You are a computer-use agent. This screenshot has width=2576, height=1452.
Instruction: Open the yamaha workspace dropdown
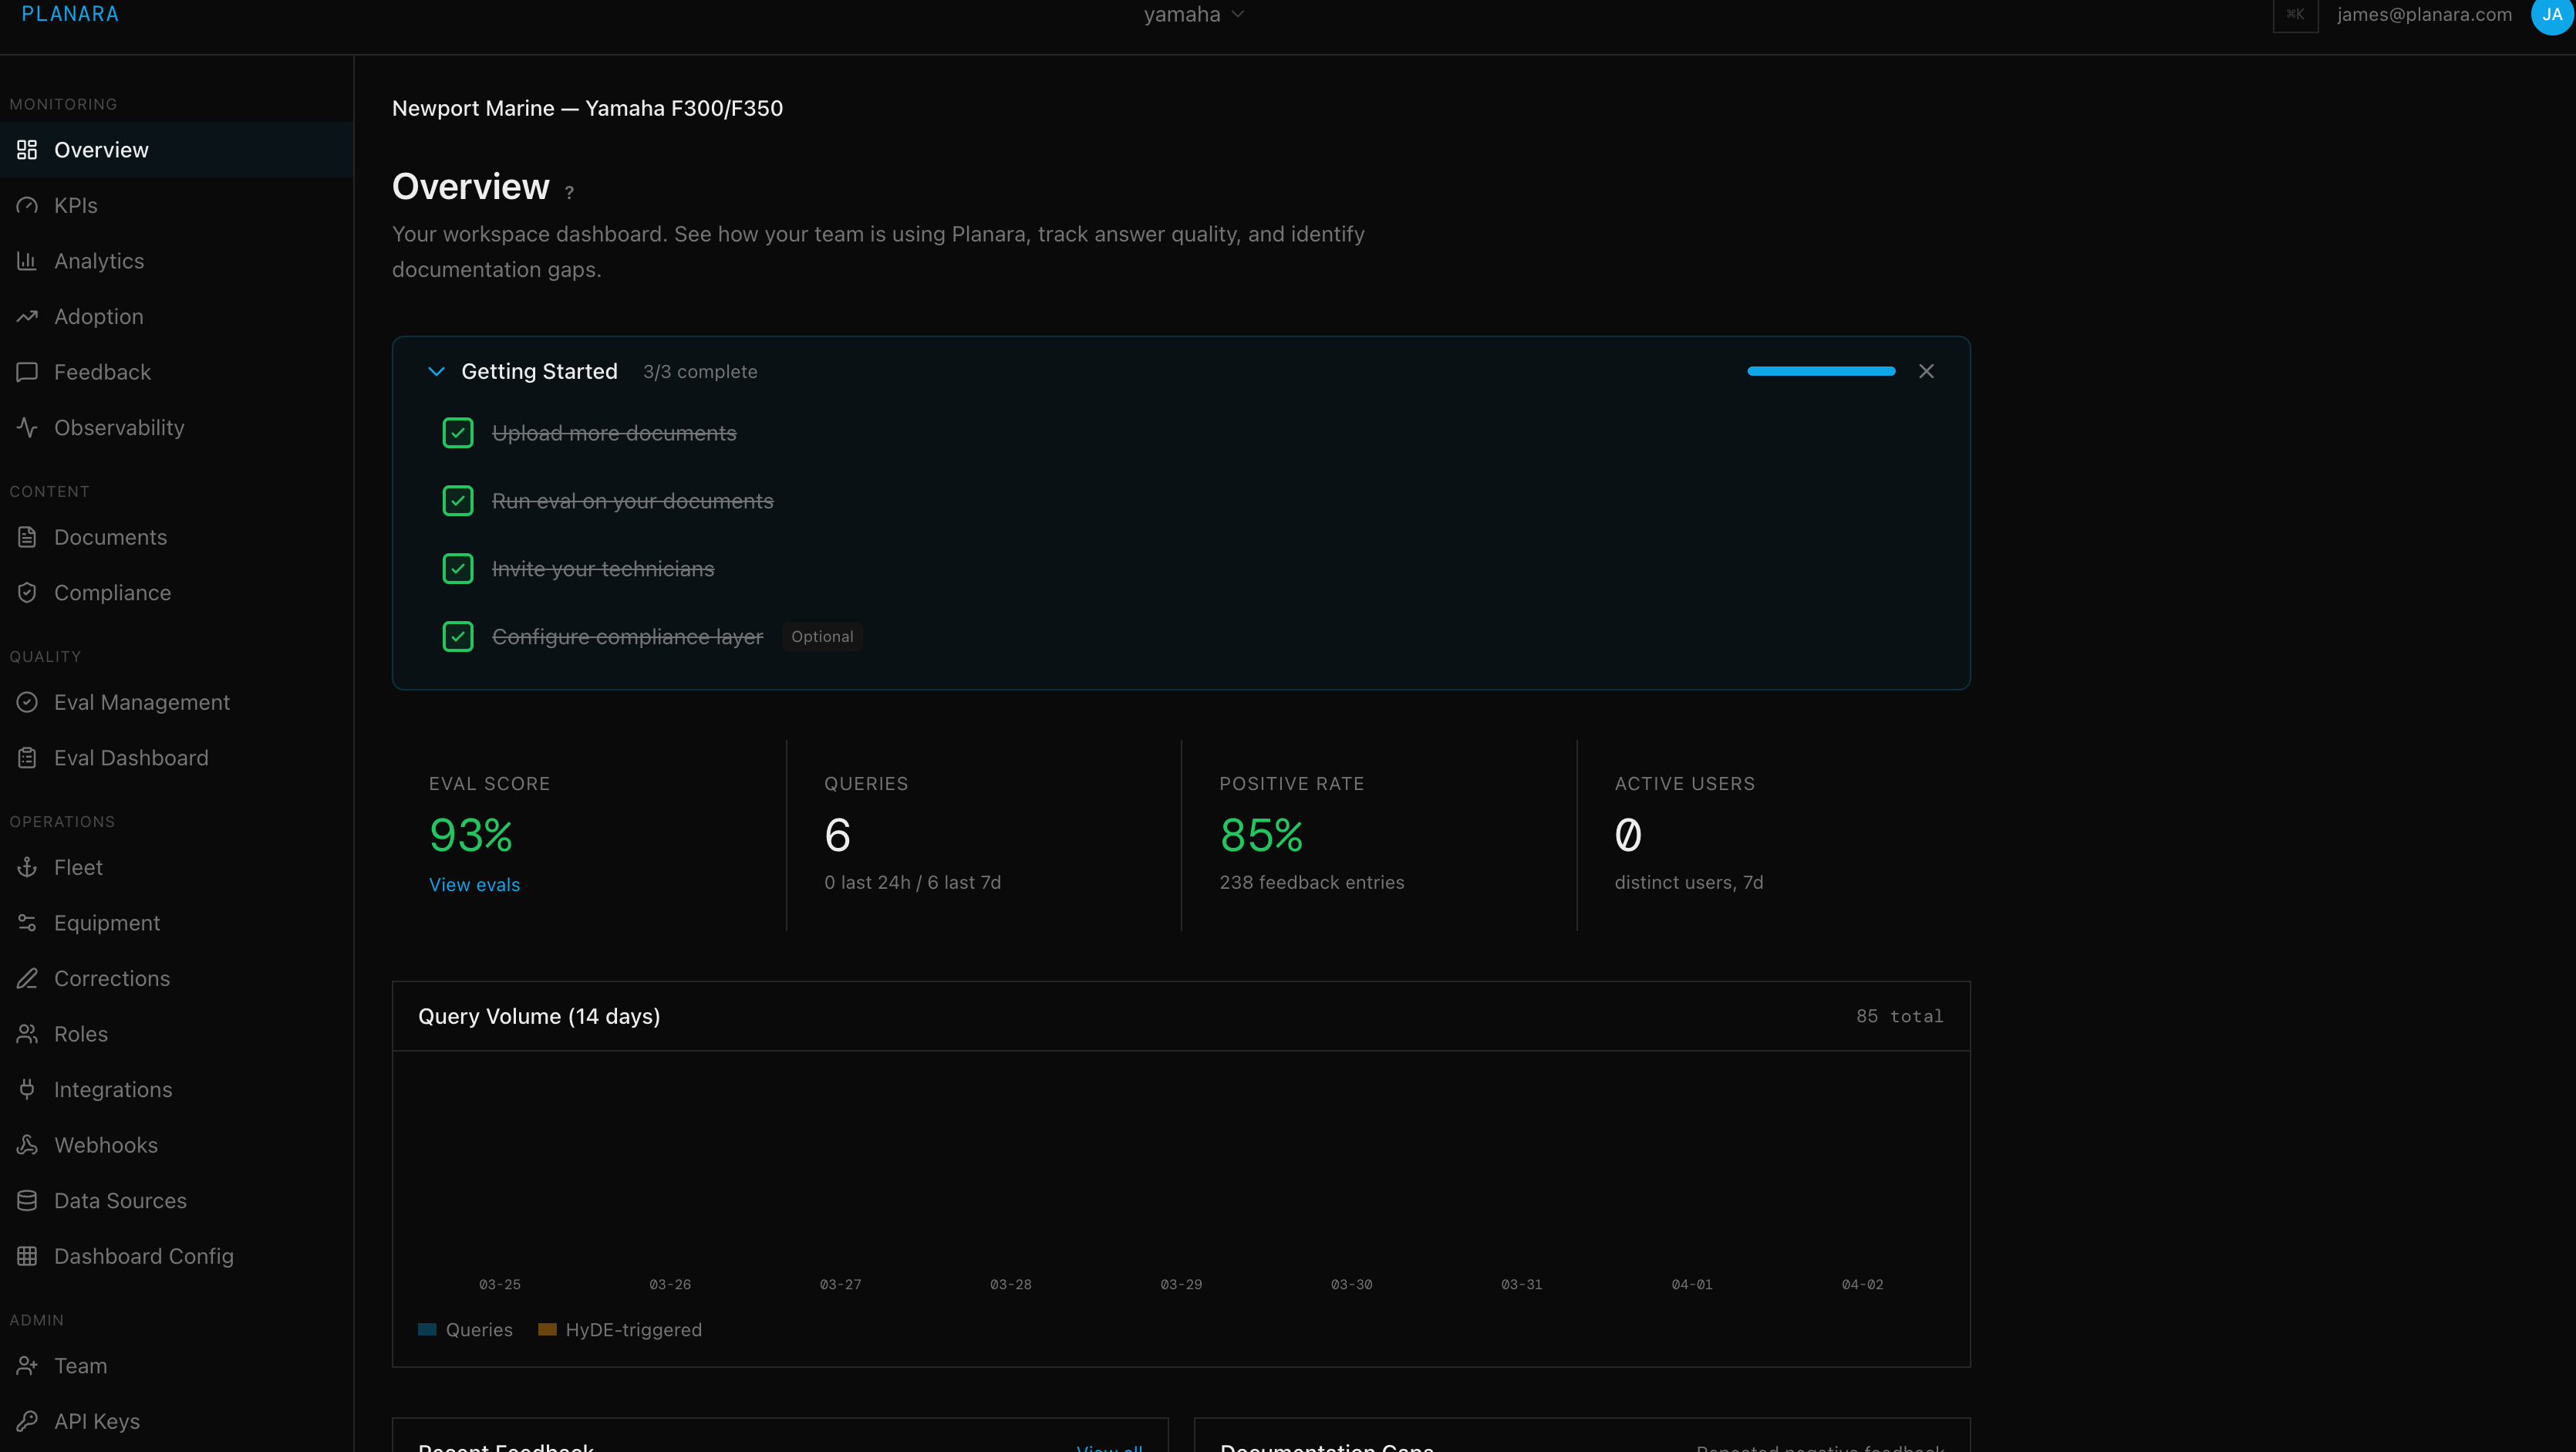(1194, 15)
